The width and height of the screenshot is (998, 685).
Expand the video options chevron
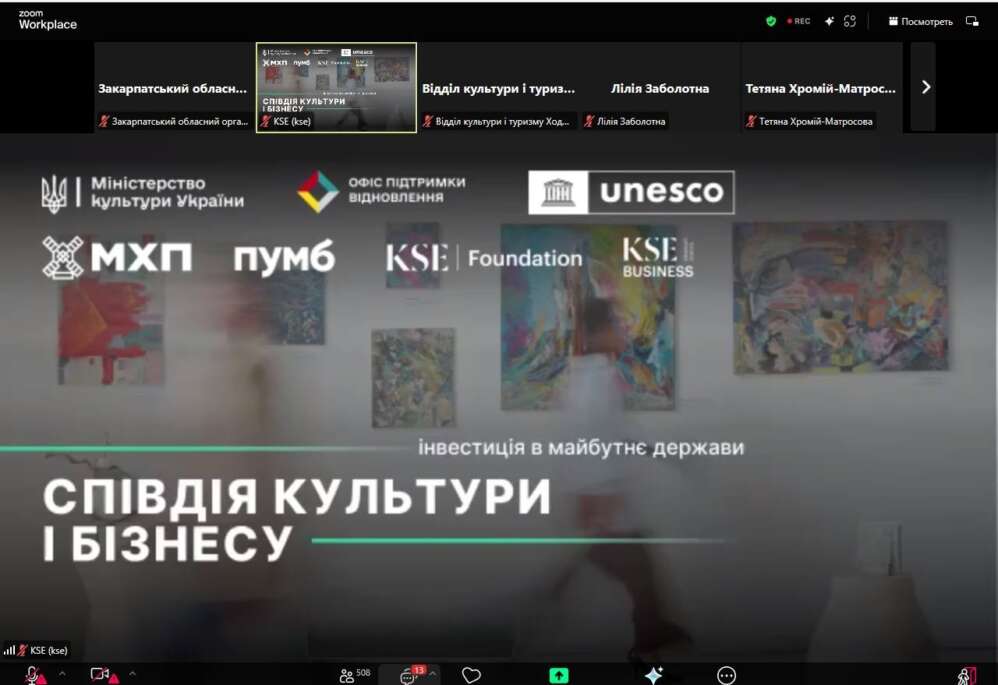[132, 673]
